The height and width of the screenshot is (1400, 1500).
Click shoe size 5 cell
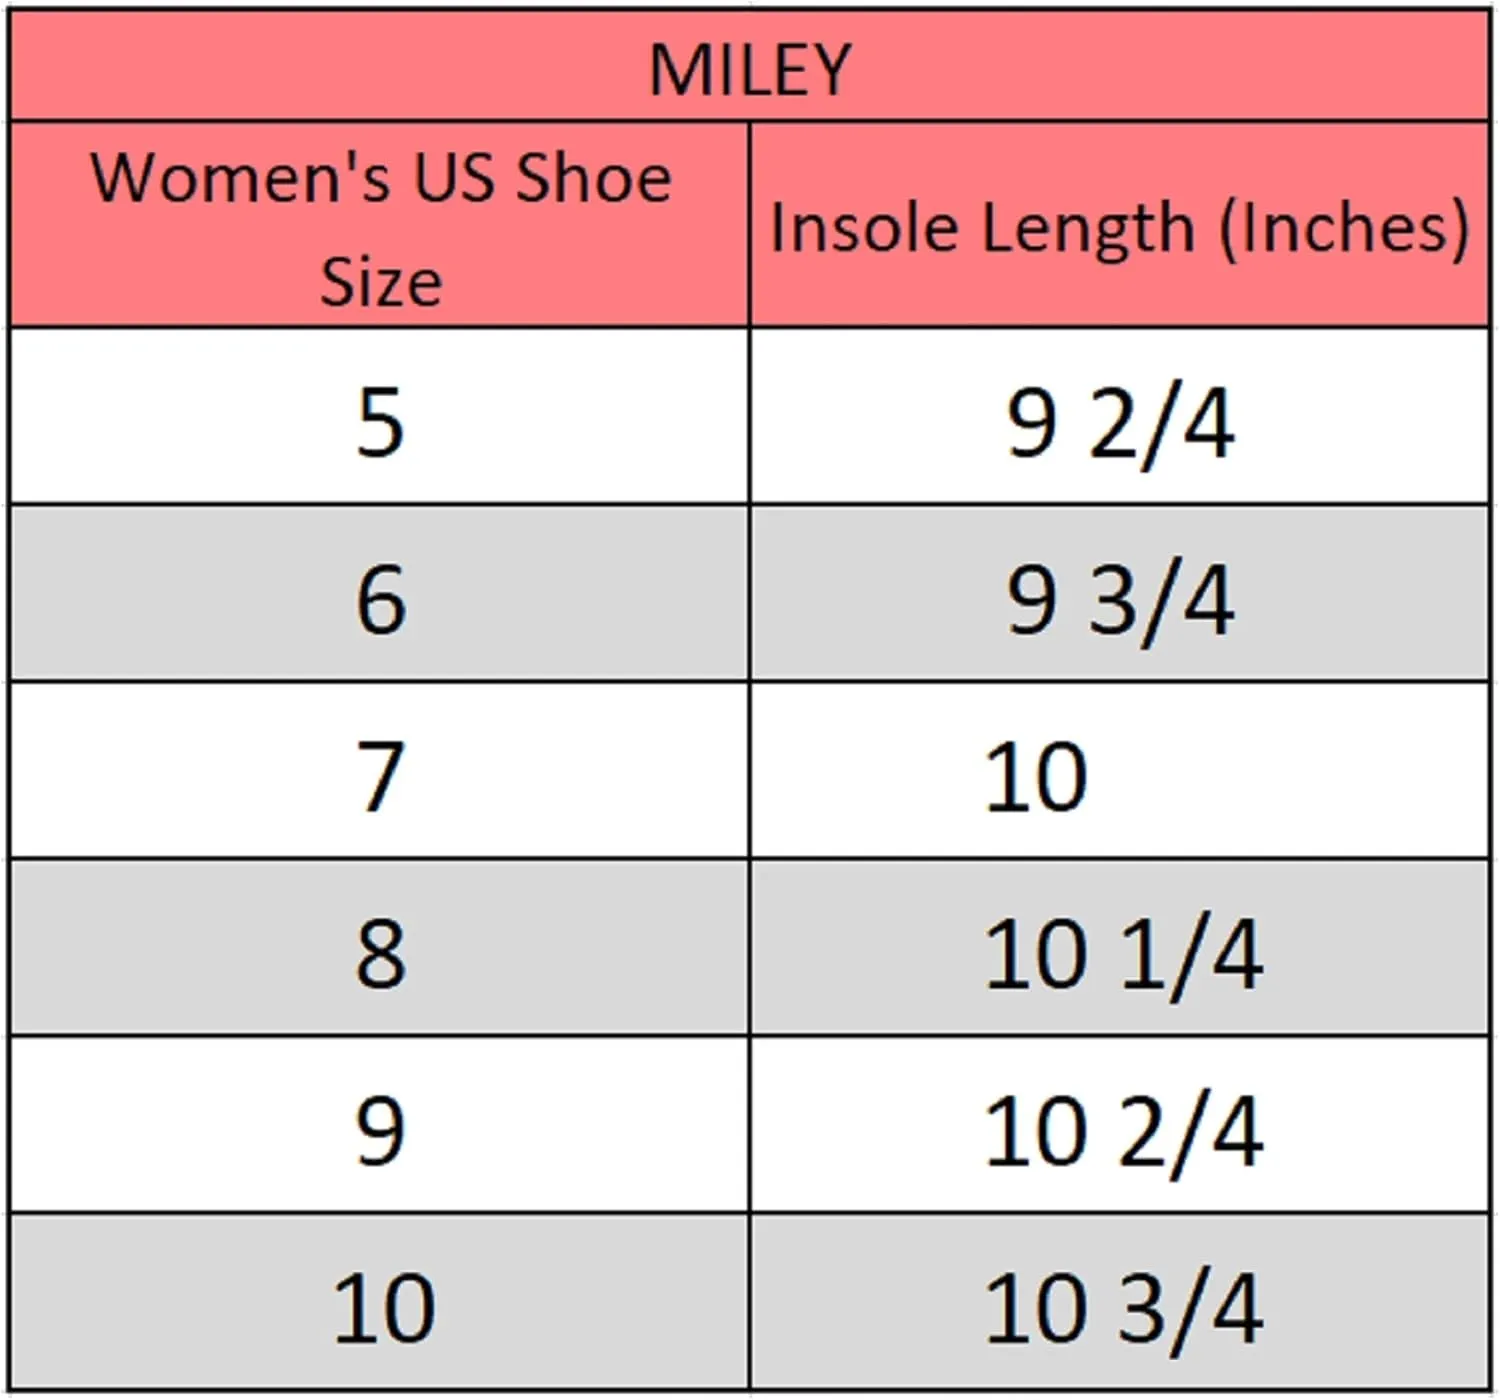pyautogui.click(x=380, y=416)
